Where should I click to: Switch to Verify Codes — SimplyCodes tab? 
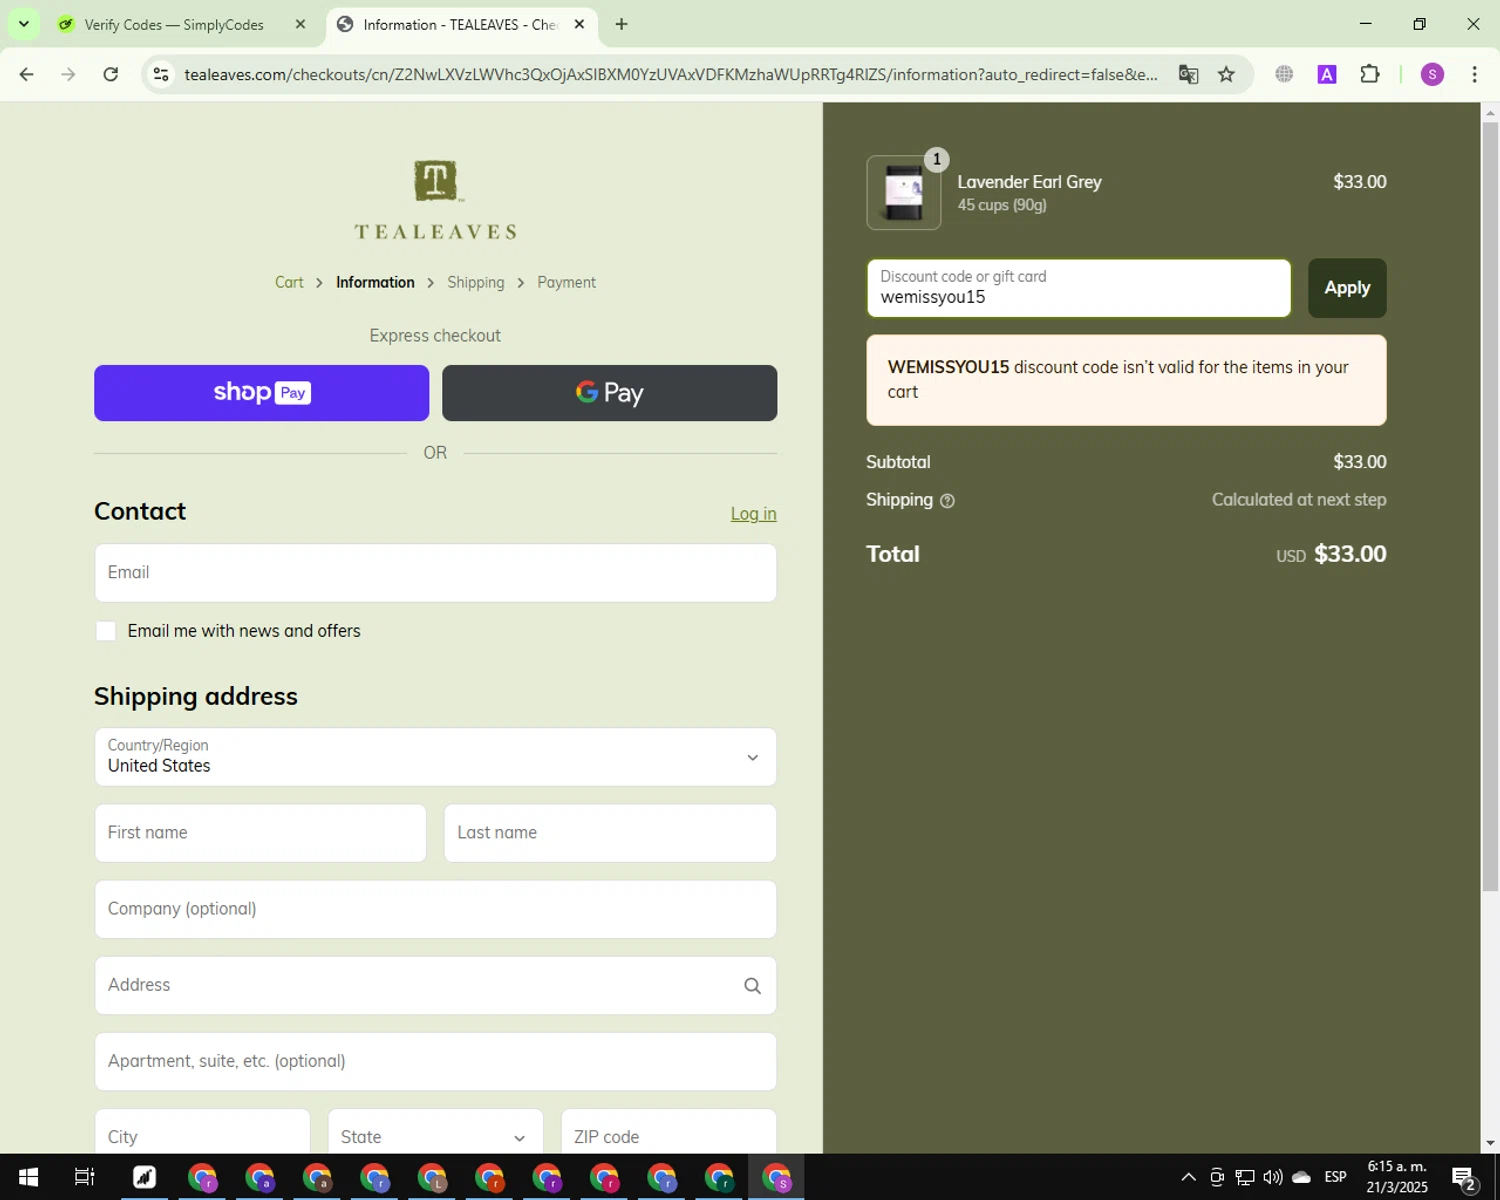coord(174,24)
